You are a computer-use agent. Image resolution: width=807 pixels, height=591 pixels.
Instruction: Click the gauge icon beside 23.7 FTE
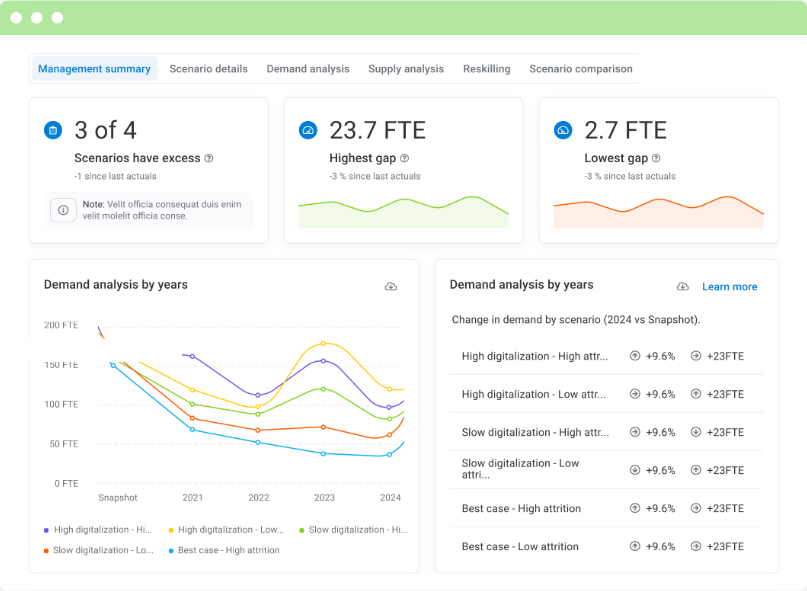(308, 130)
